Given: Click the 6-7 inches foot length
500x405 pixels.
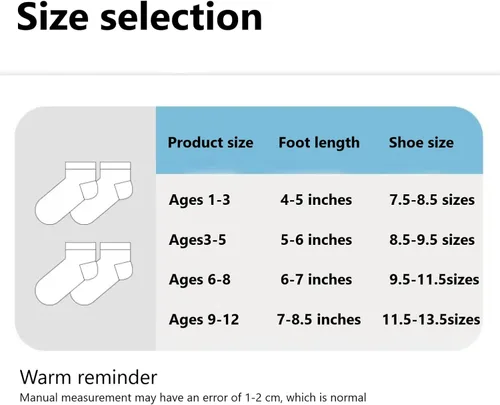Looking at the screenshot, I should point(316,280).
